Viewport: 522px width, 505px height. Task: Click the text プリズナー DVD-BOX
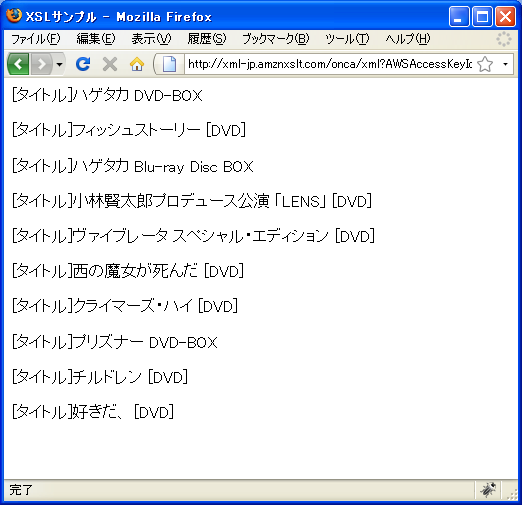[145, 342]
